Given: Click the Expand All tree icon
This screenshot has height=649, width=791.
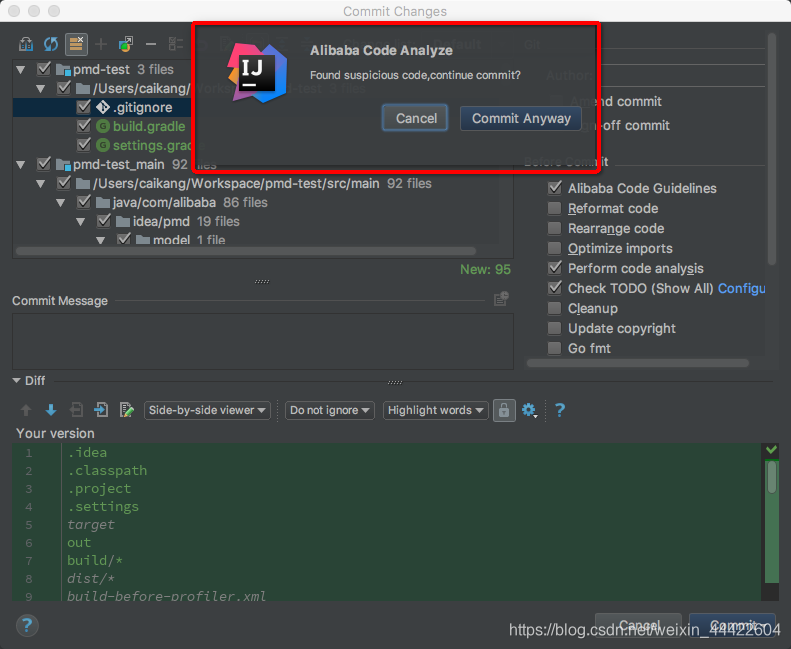Looking at the screenshot, I should 176,44.
